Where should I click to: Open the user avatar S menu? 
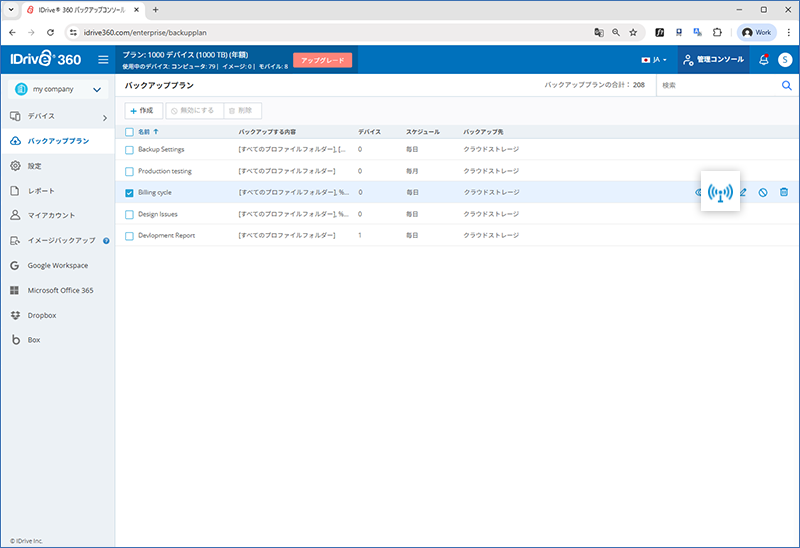pos(785,60)
